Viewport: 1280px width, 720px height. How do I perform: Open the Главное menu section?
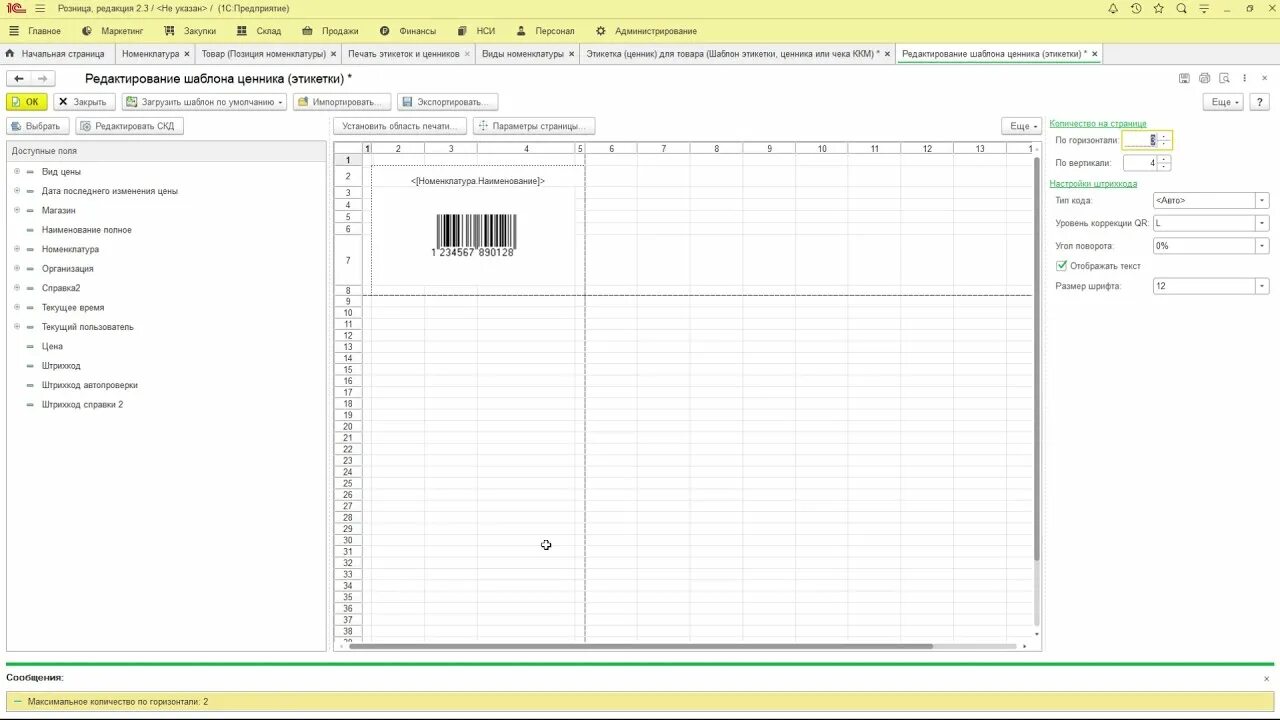pos(35,31)
